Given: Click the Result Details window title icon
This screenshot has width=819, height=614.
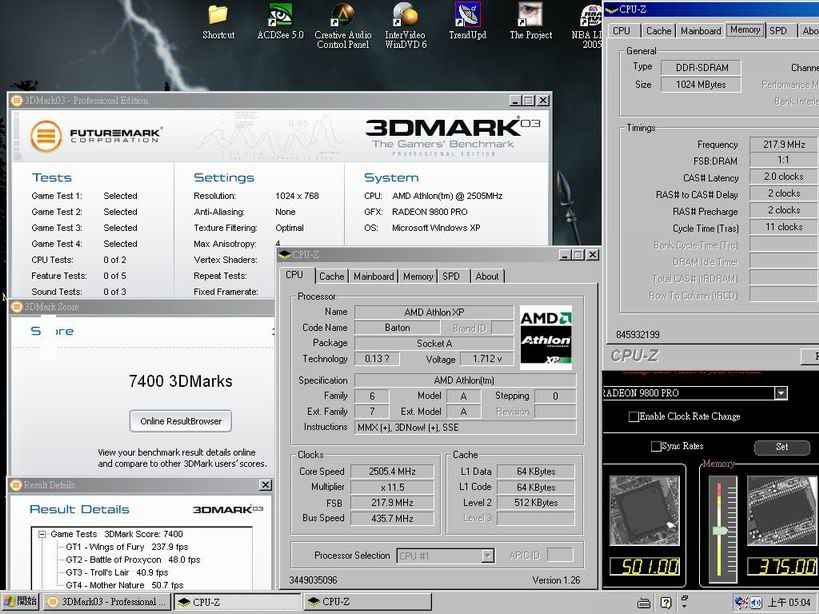Looking at the screenshot, I should (x=15, y=485).
